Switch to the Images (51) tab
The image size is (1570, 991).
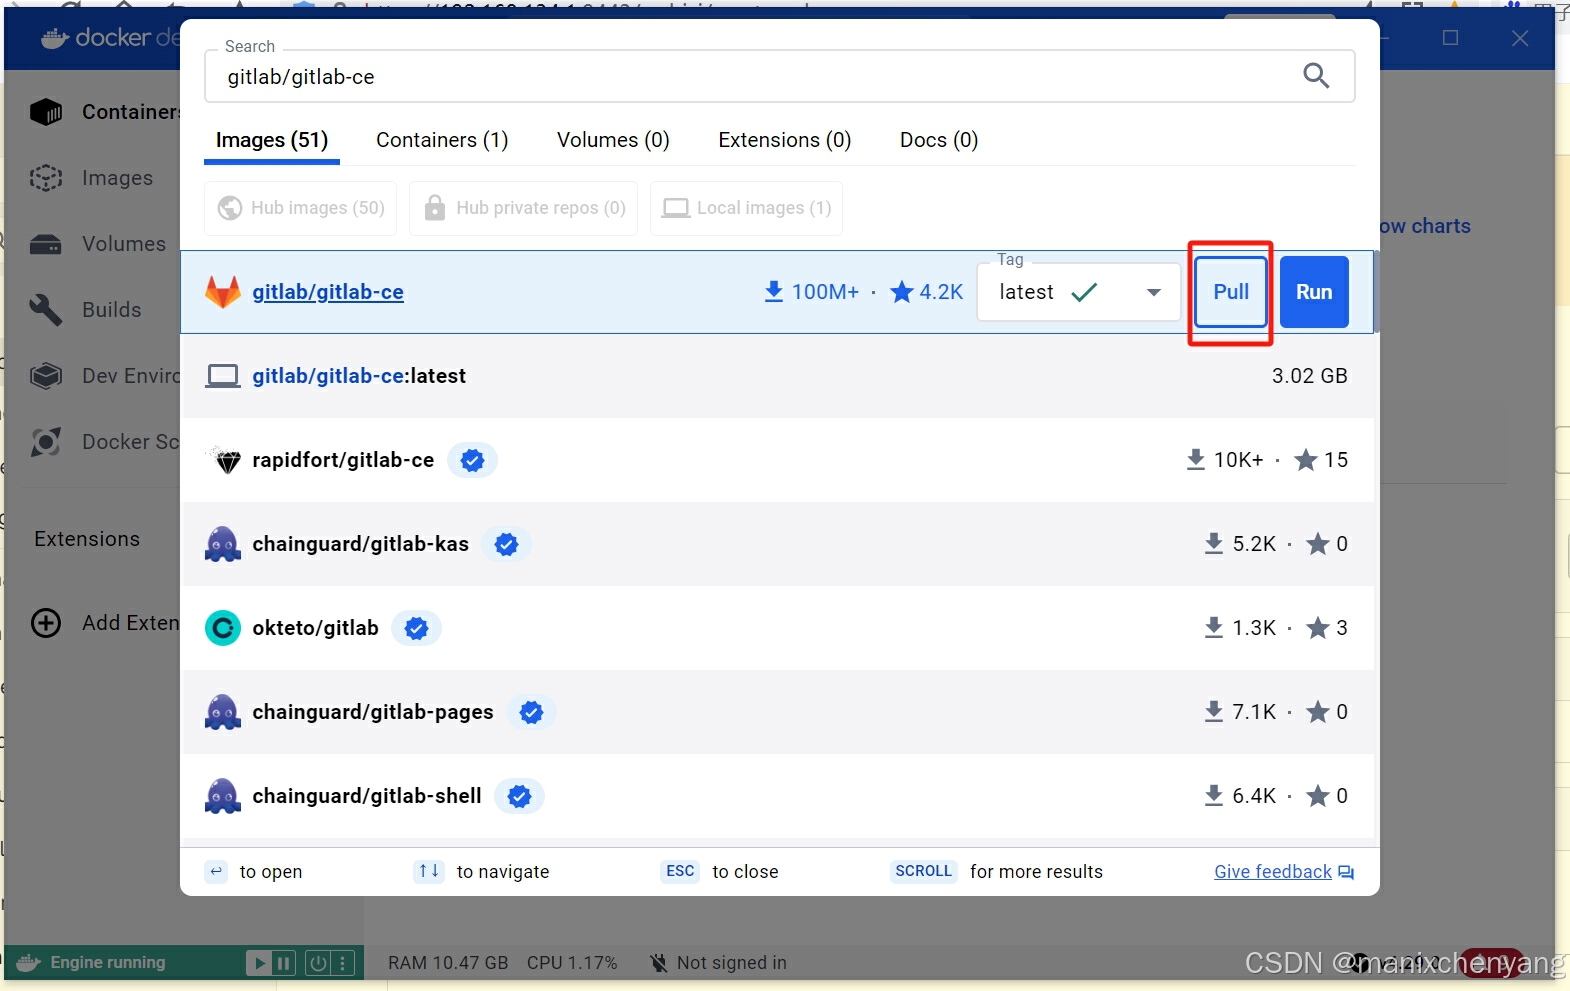tap(272, 140)
